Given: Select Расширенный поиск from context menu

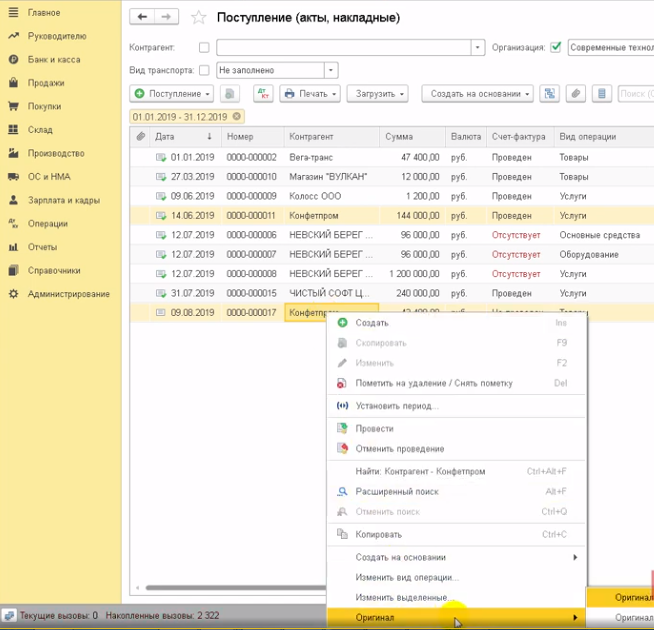Looking at the screenshot, I should click(x=396, y=492).
